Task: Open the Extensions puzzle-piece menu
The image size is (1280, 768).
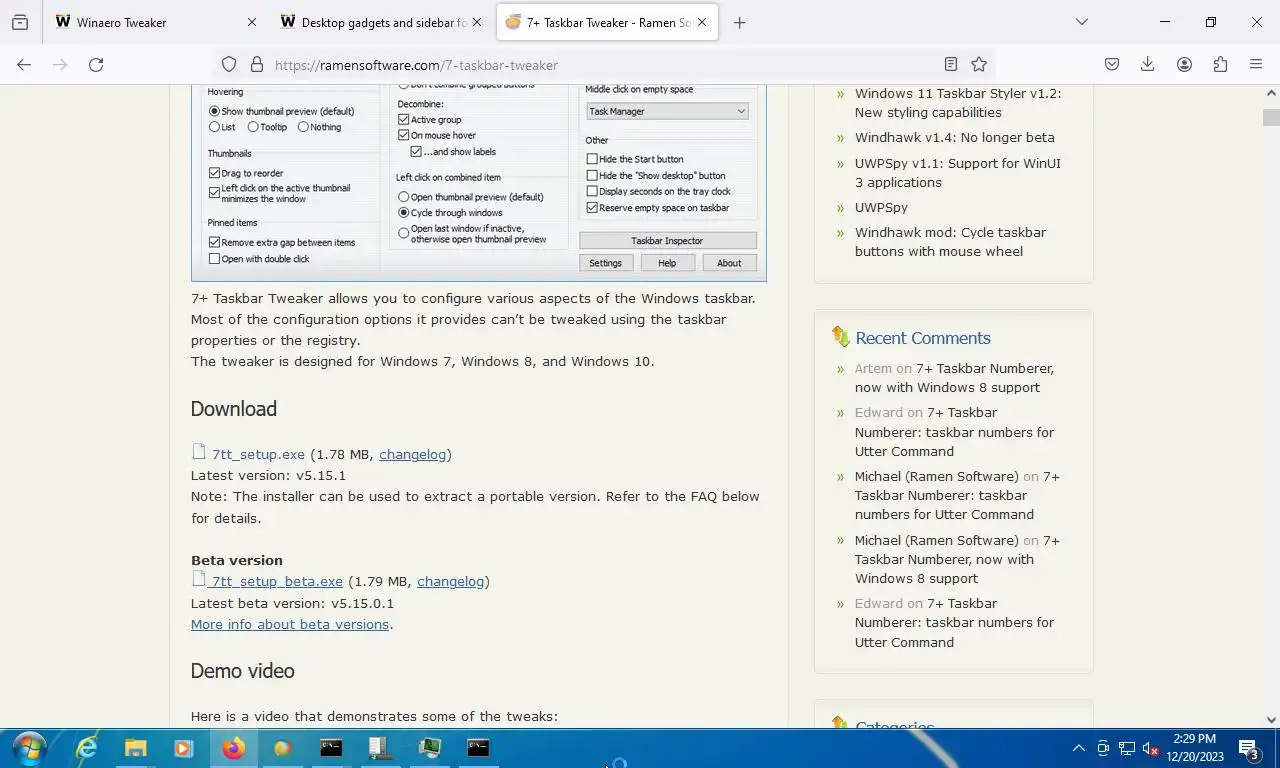Action: [1220, 64]
